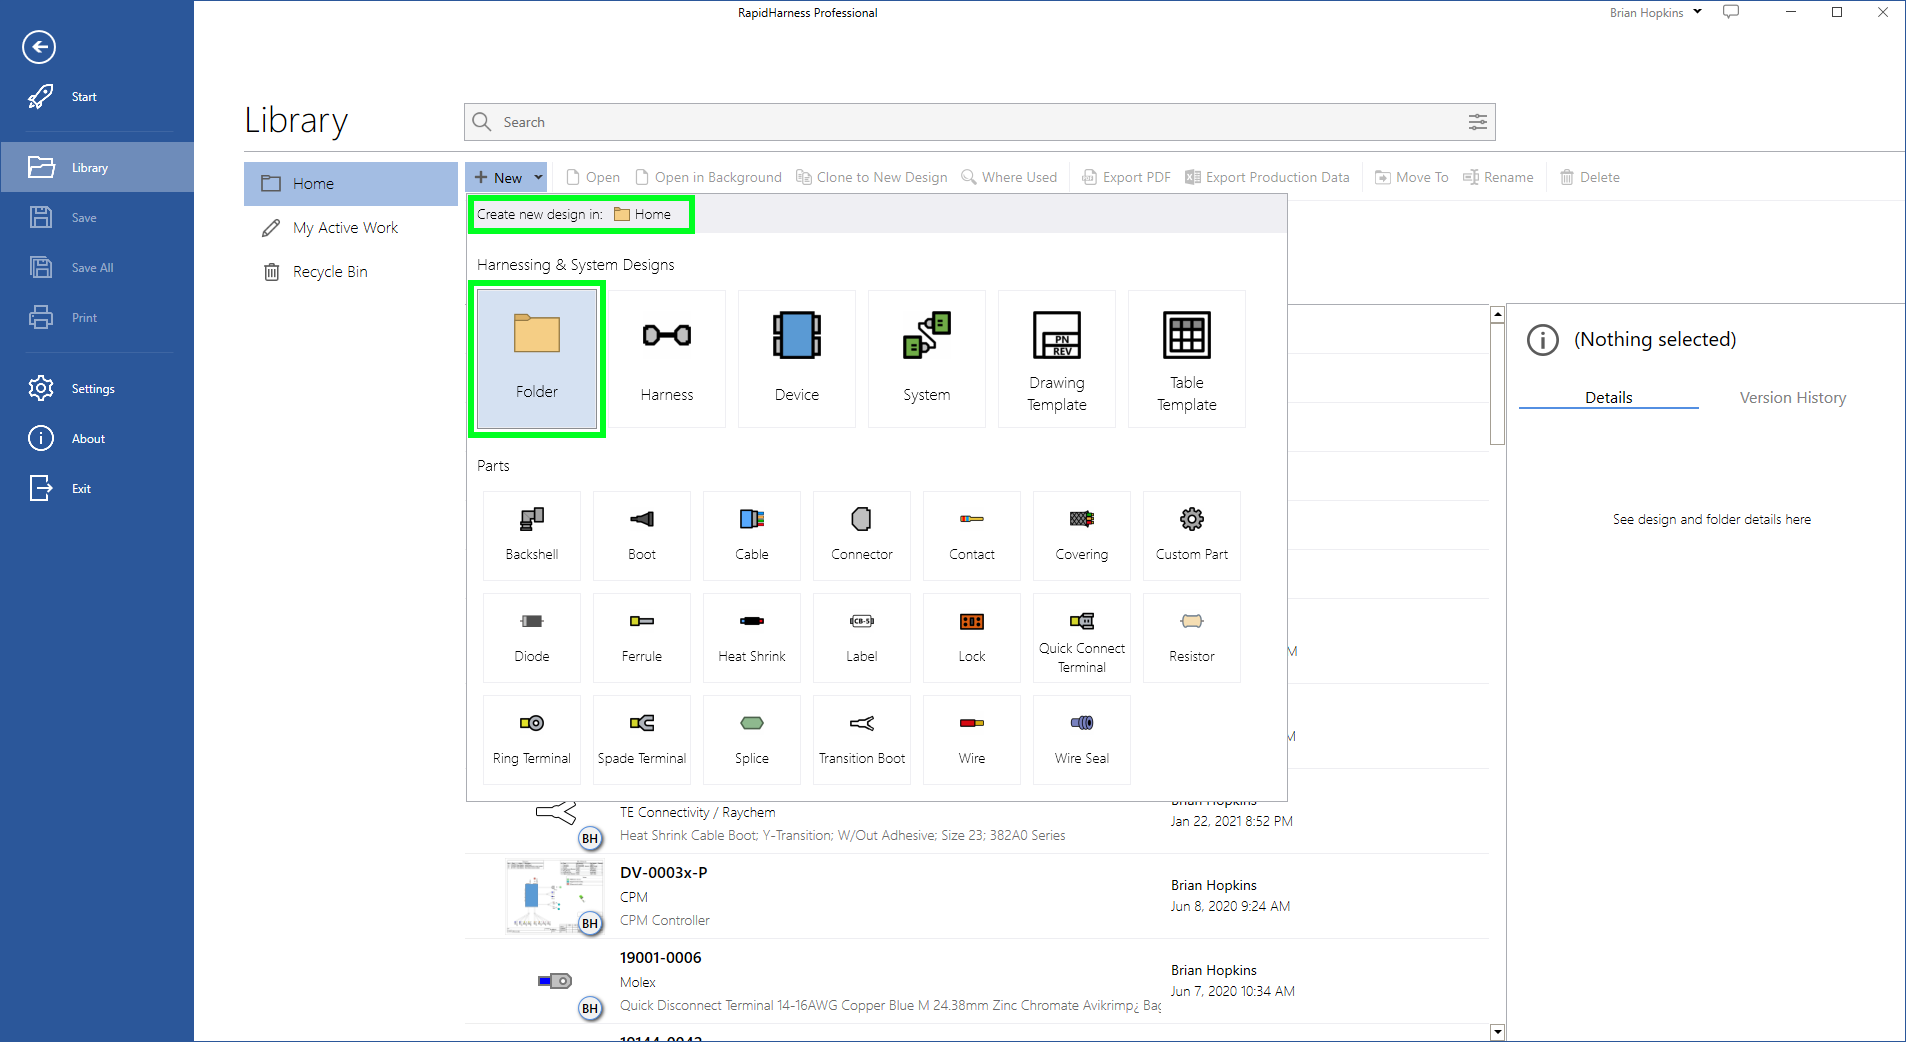
Task: Open My Active Work in the sidebar
Action: (351, 228)
